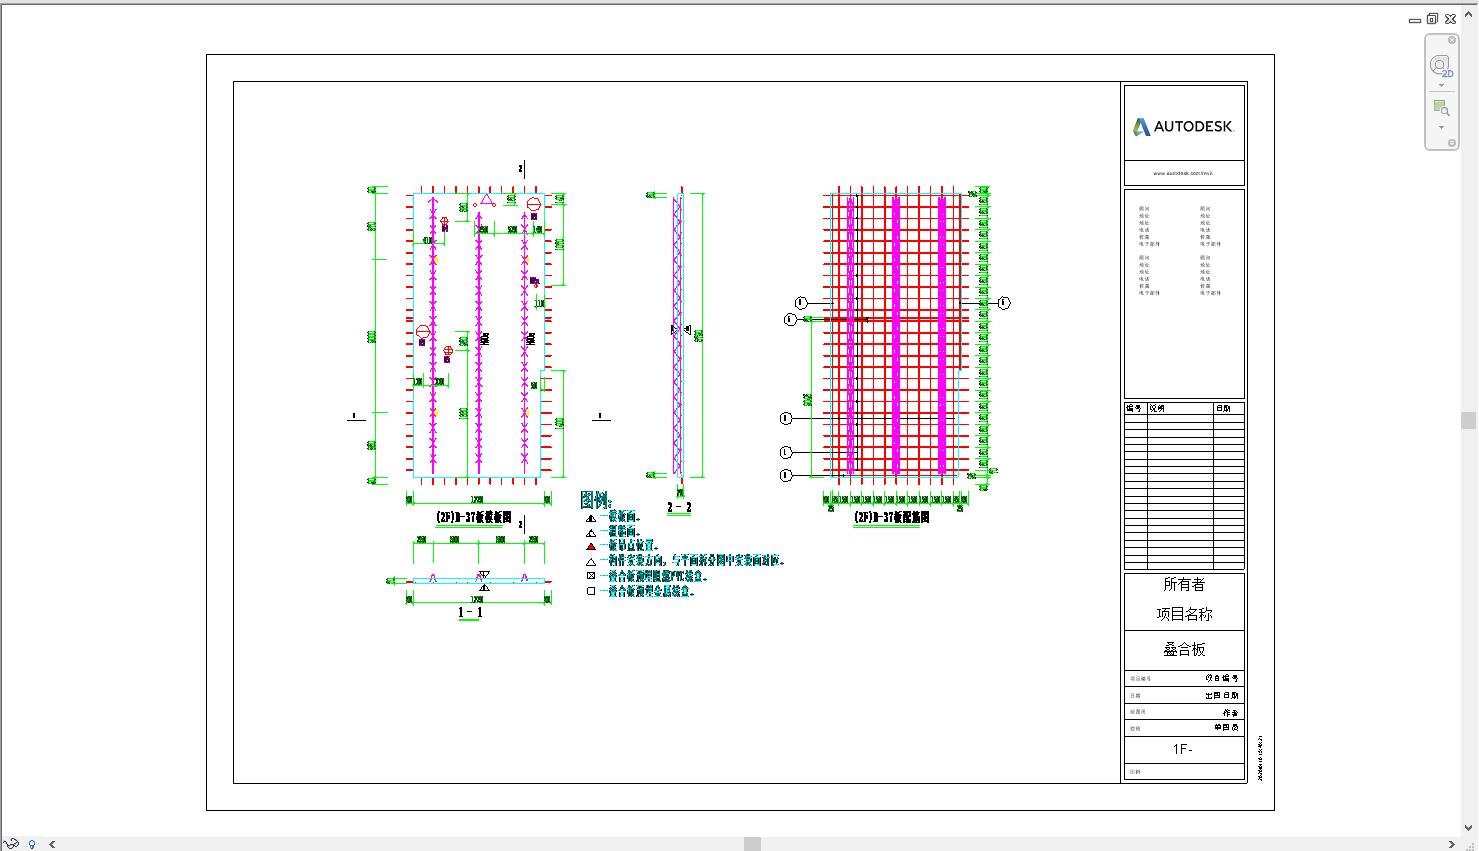
Task: Click the horizontal scrollbar thumb
Action: pos(753,844)
